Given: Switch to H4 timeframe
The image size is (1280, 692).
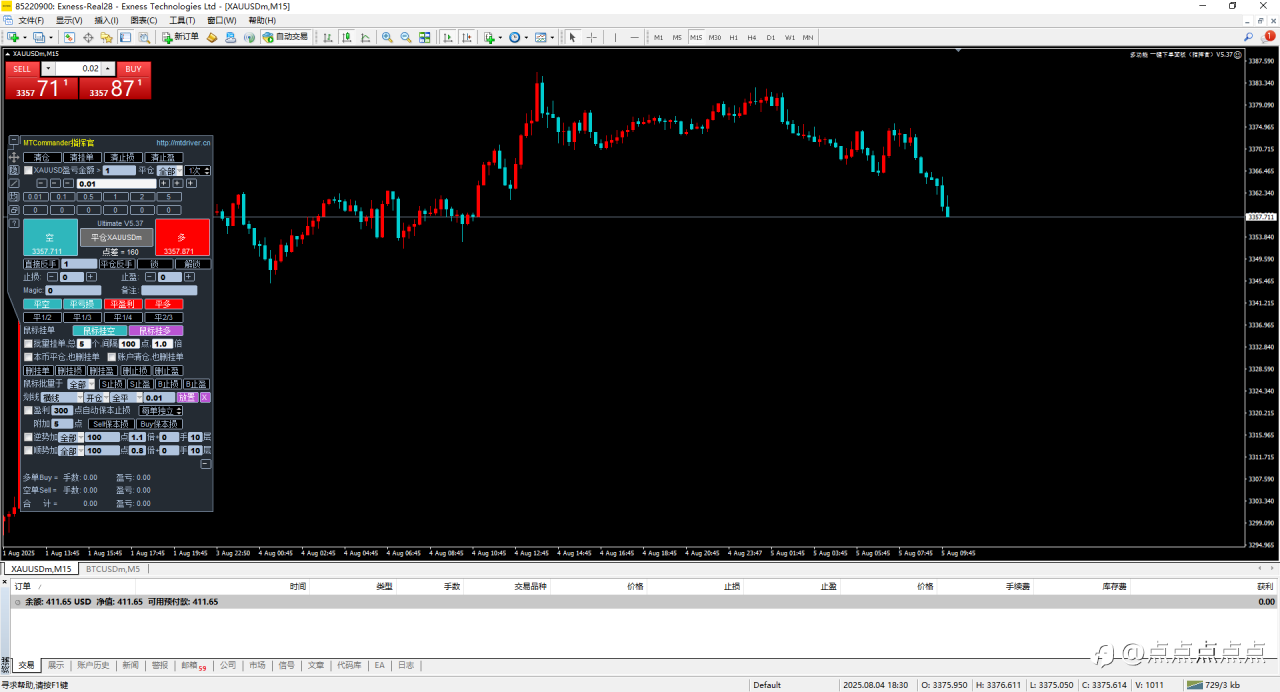Looking at the screenshot, I should point(752,37).
